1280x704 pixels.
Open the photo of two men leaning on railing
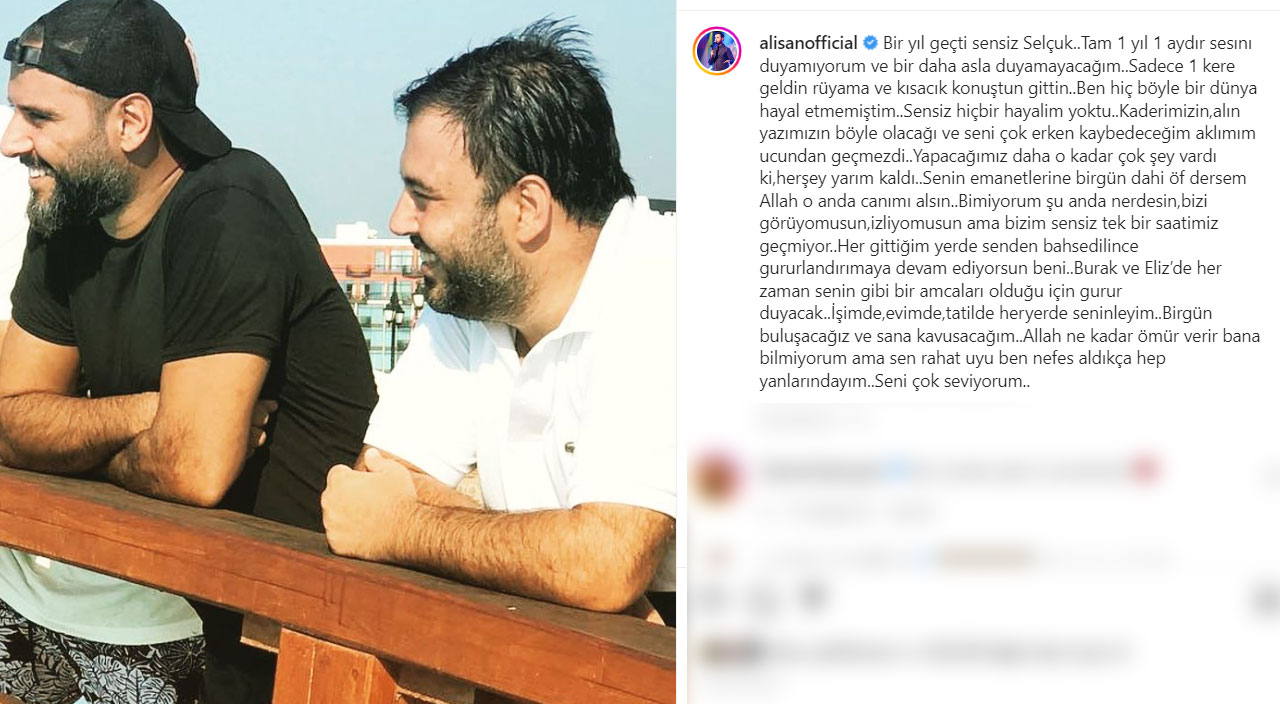point(338,352)
